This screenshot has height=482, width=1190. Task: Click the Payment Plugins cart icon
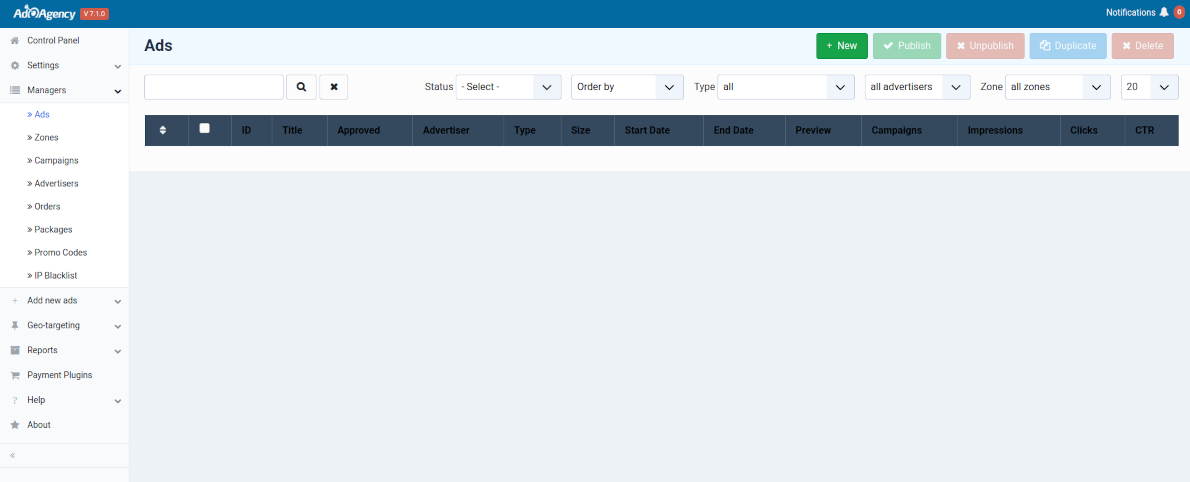(14, 375)
